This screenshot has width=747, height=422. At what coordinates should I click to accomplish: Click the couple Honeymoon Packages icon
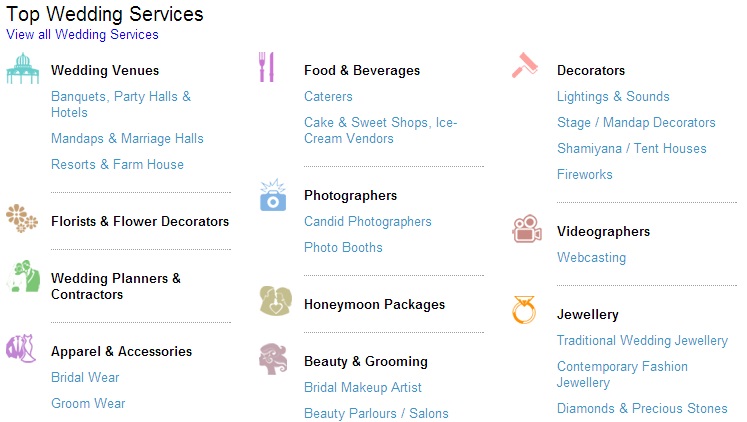275,301
